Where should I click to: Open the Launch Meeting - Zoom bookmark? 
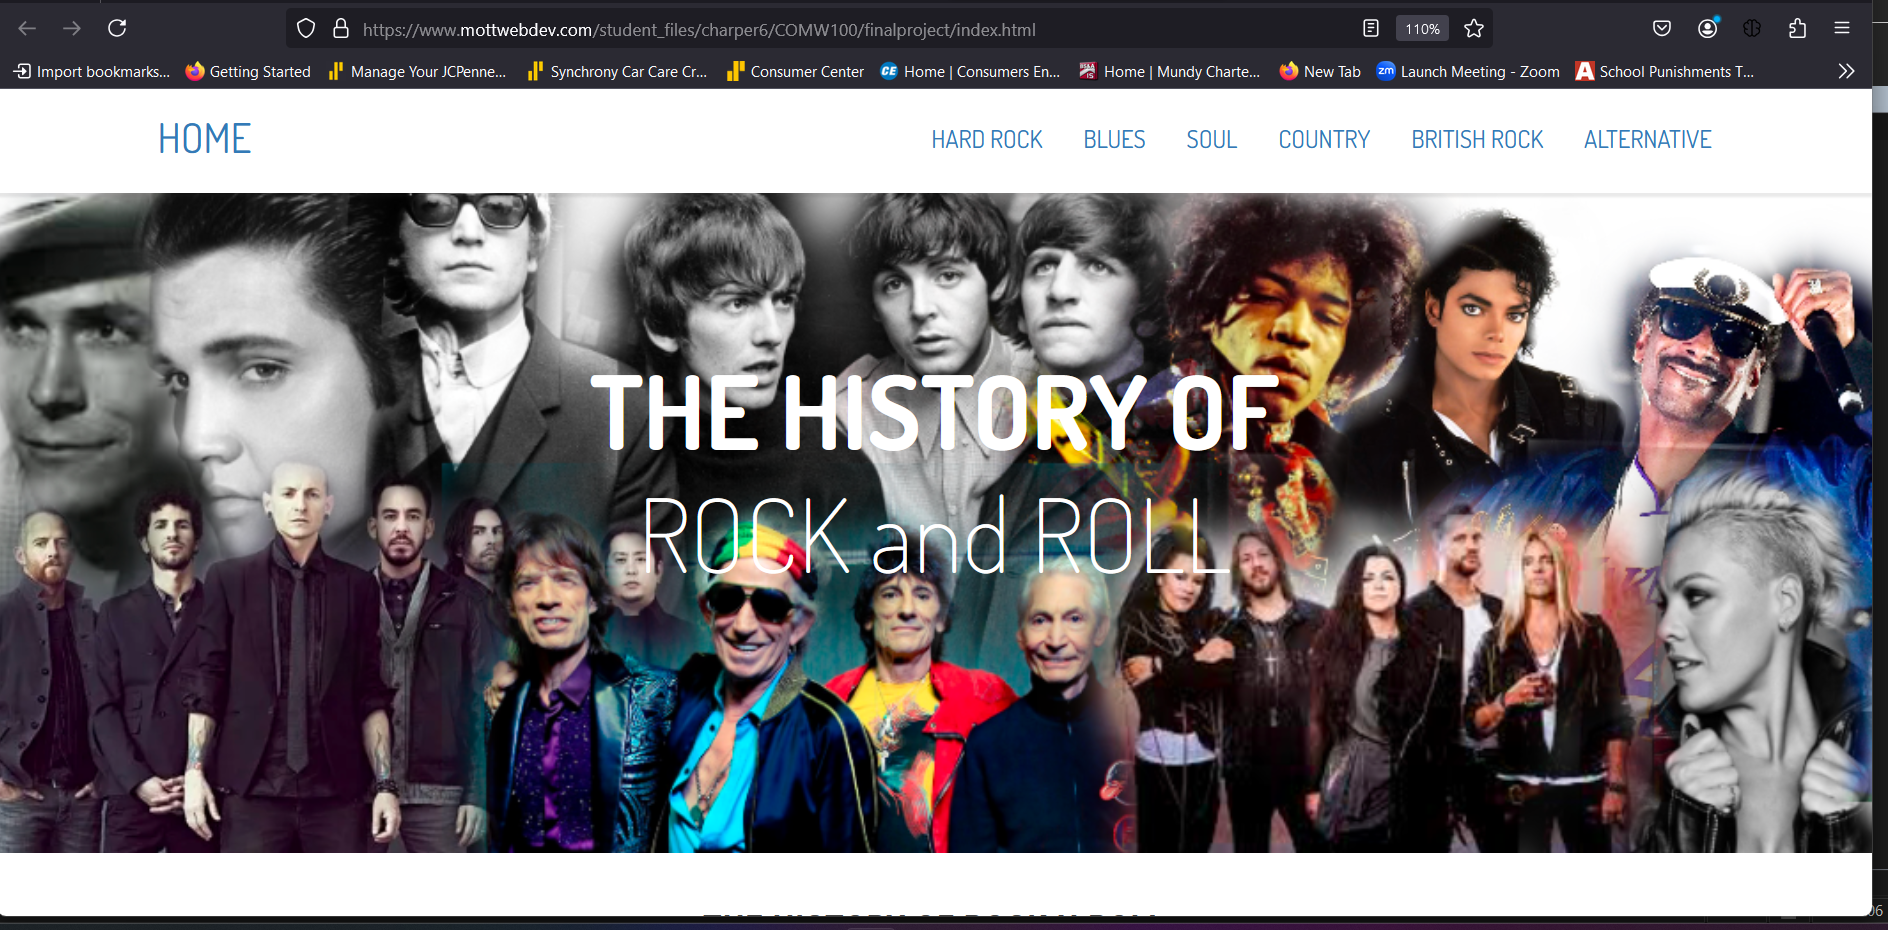pyautogui.click(x=1468, y=71)
